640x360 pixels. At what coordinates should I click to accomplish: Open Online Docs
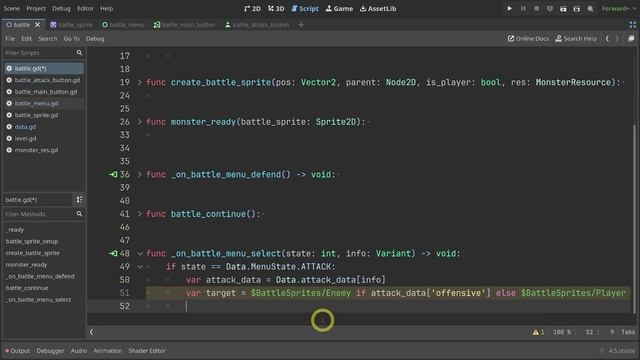[x=528, y=38]
